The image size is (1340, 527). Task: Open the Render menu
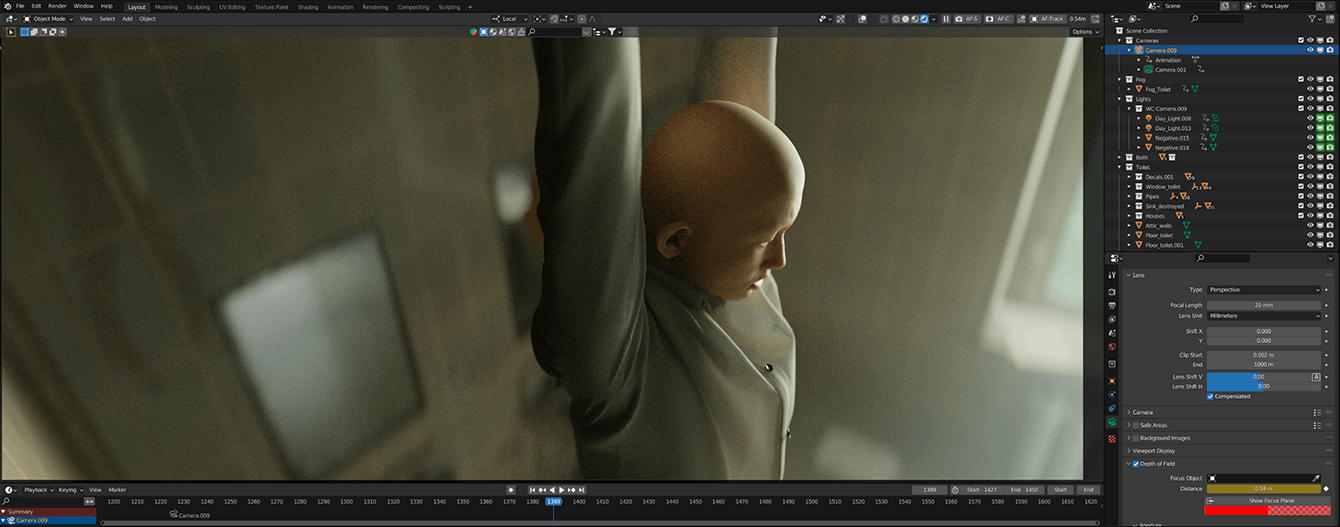tap(57, 6)
